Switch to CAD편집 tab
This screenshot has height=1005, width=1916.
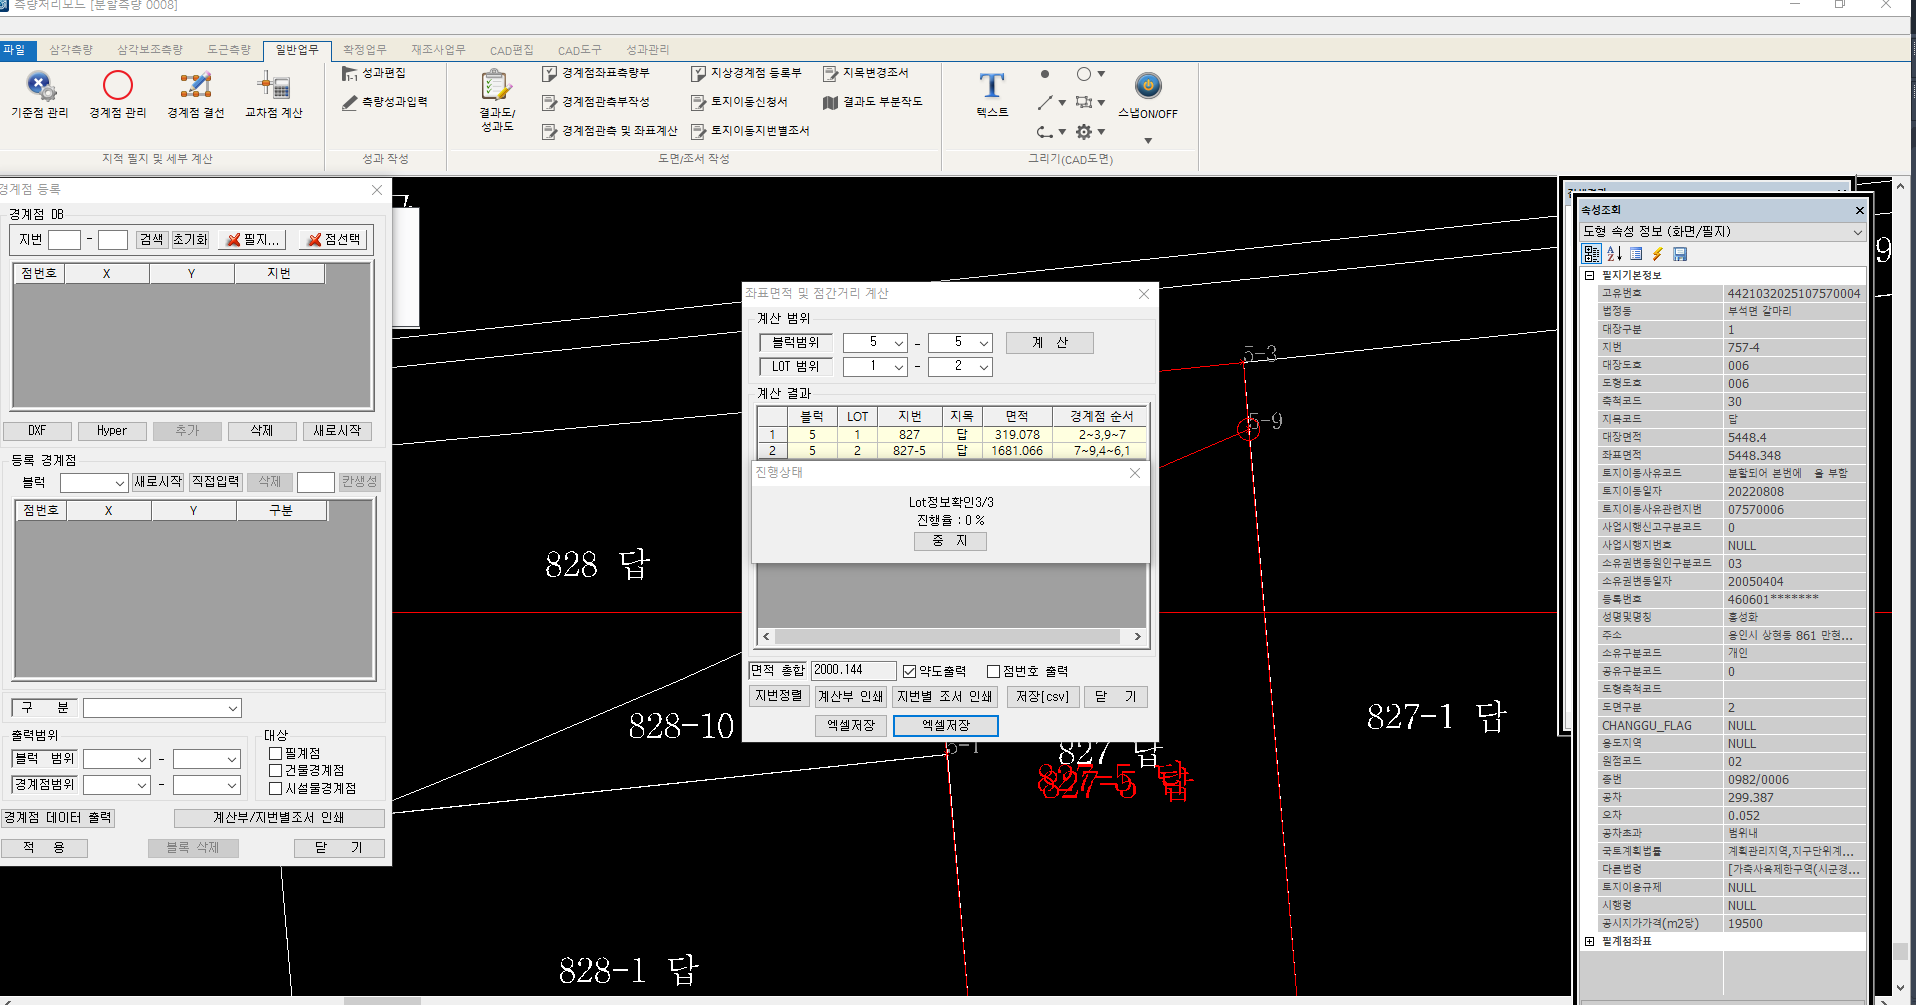[511, 50]
